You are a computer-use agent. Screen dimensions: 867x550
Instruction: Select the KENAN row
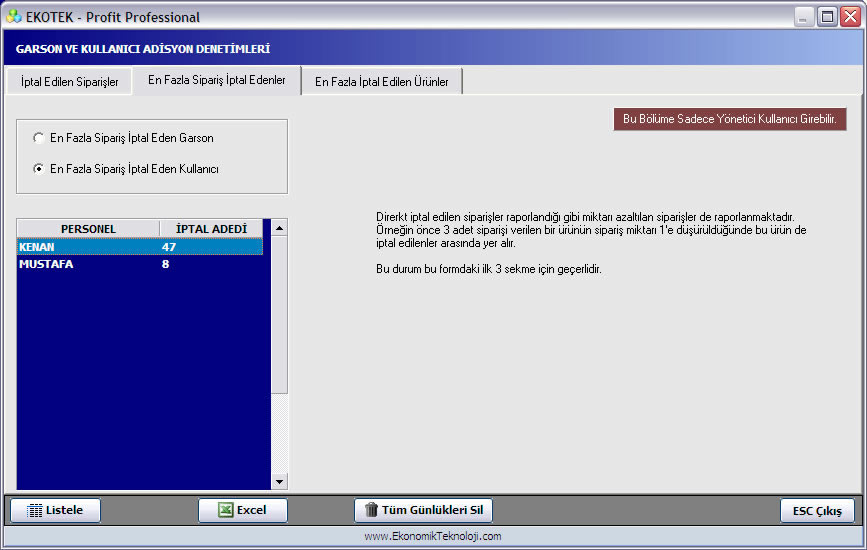[140, 247]
